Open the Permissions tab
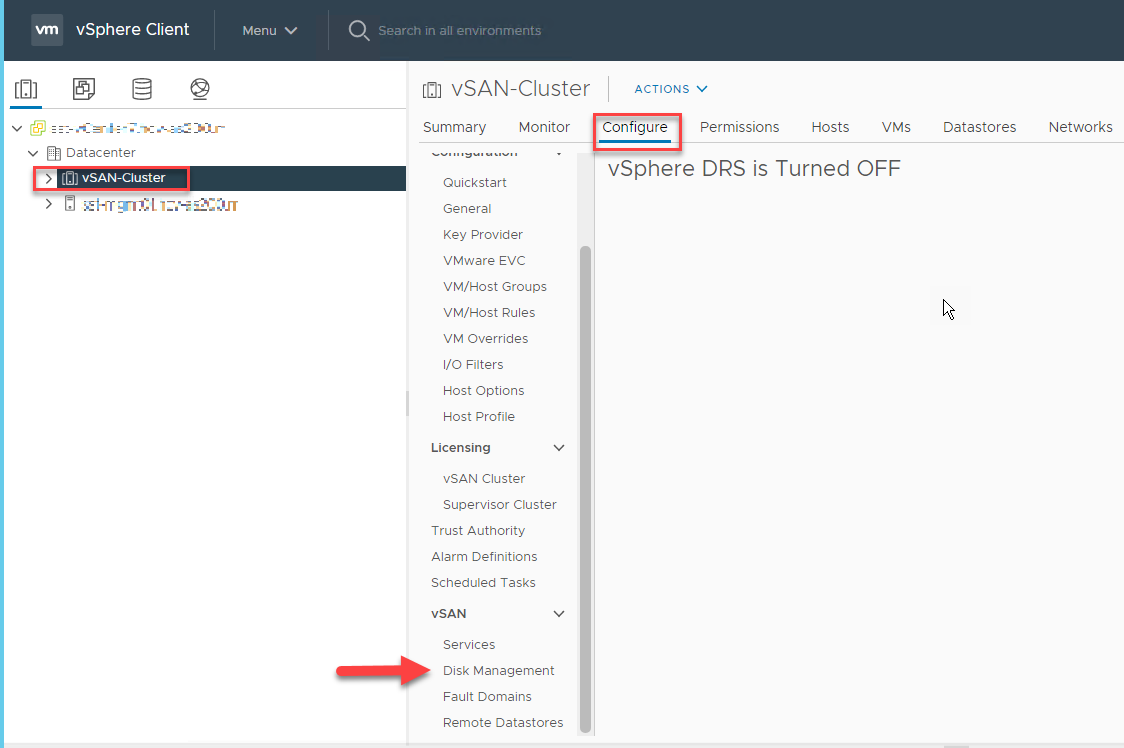The height and width of the screenshot is (748, 1124). pyautogui.click(x=739, y=127)
